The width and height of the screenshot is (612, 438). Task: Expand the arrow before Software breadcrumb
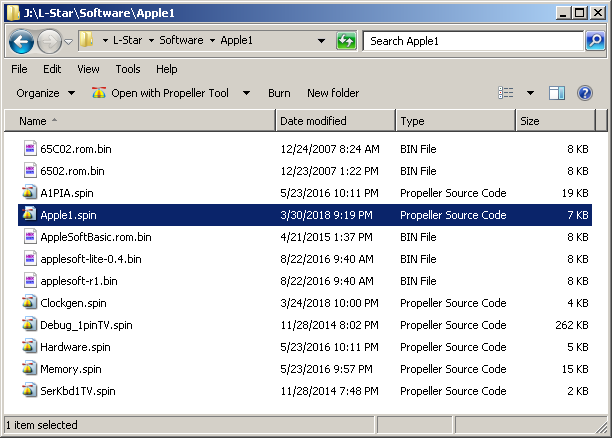click(x=151, y=40)
